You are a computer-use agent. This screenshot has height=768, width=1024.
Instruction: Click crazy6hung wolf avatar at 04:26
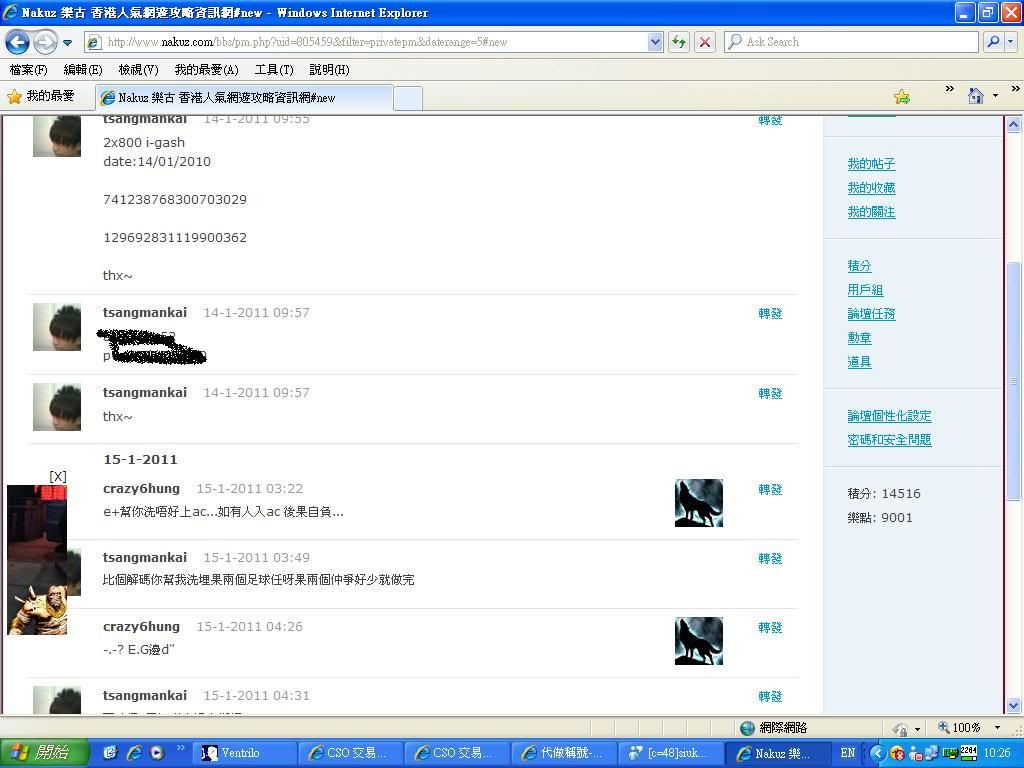699,641
